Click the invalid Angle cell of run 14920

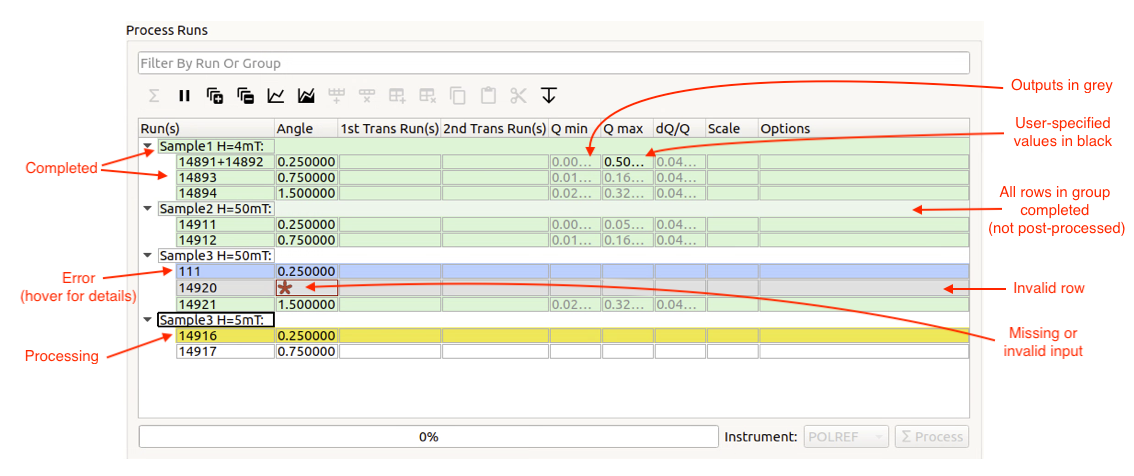point(306,288)
